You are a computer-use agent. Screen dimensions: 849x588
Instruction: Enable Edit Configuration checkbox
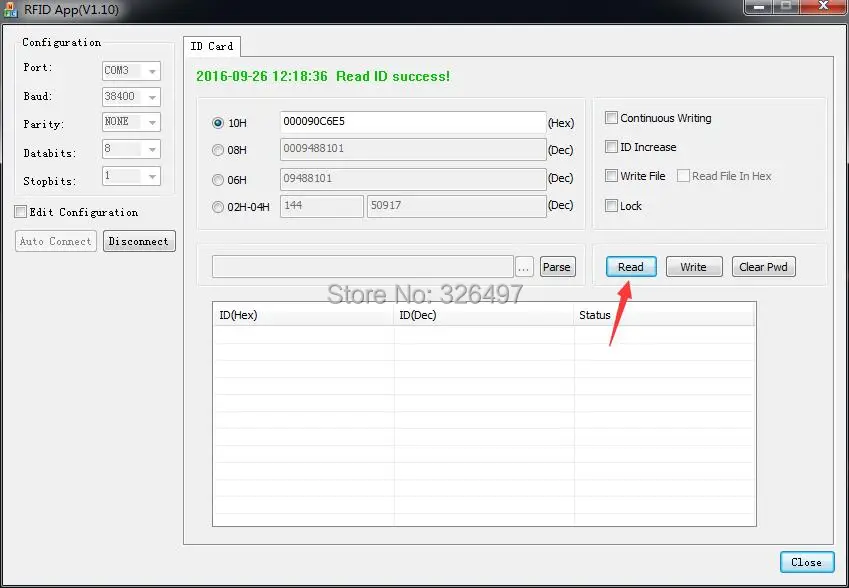tap(21, 212)
